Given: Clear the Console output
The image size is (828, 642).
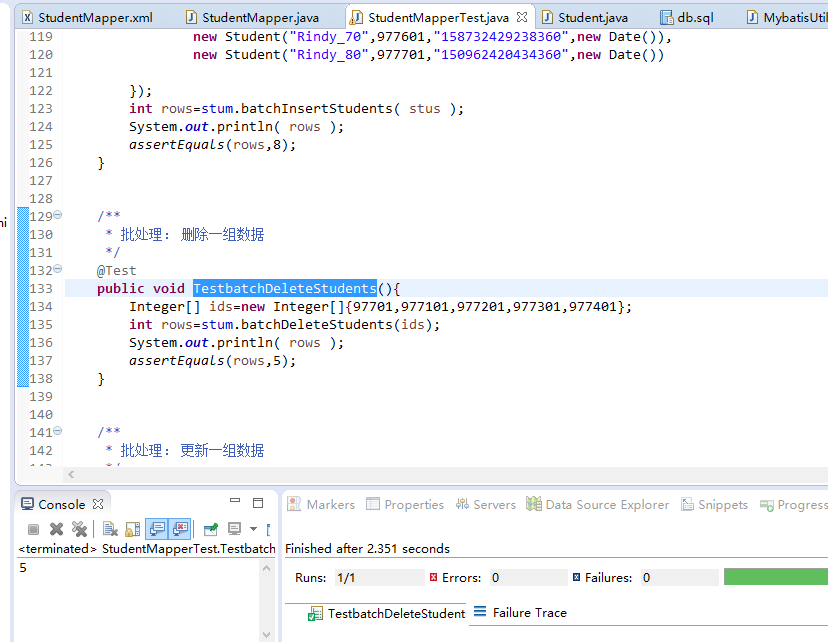Looking at the screenshot, I should (x=110, y=529).
